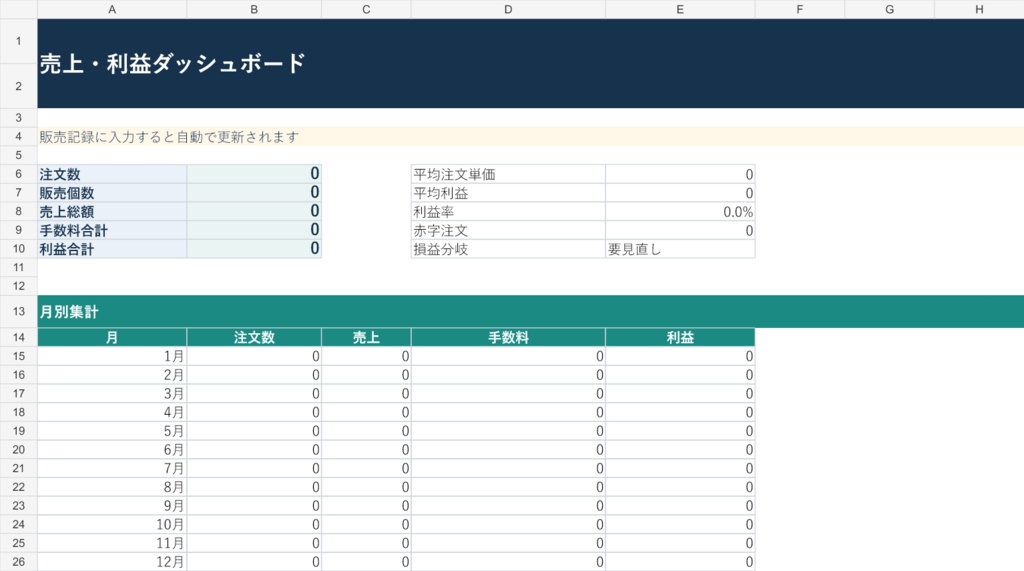The height and width of the screenshot is (571, 1024).
Task: Select the 3月 cell
Action: [x=112, y=393]
